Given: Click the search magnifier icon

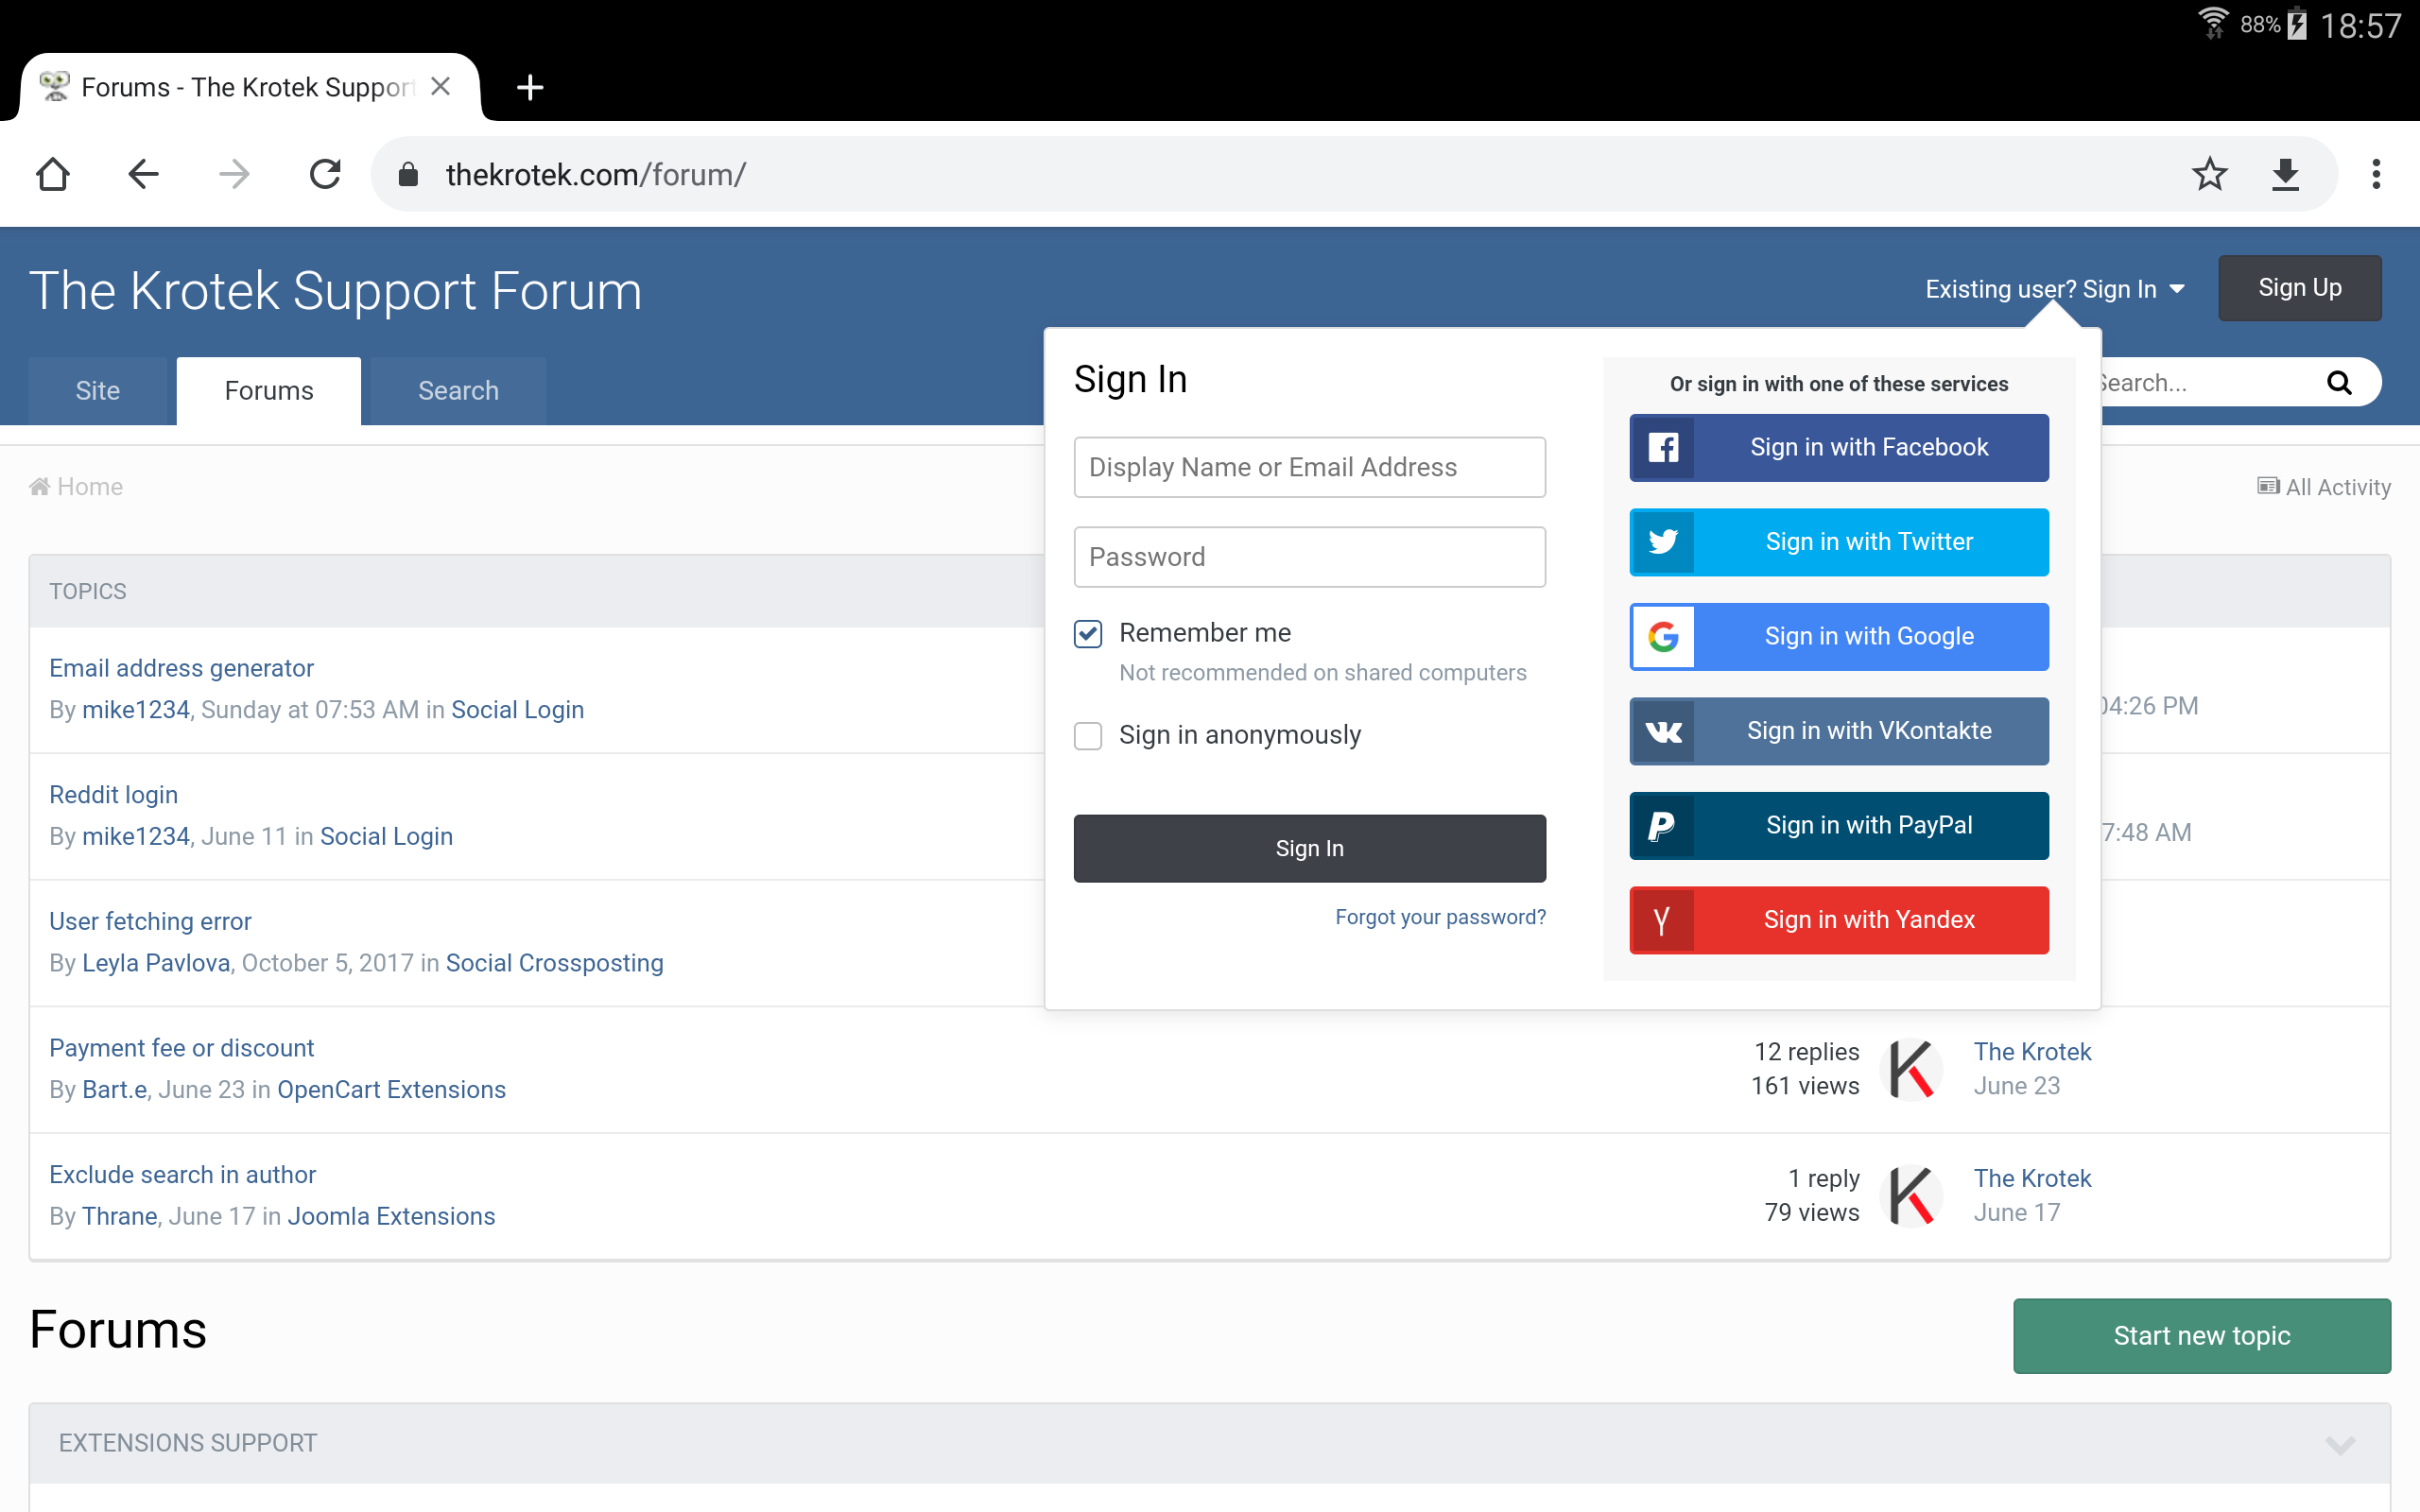Looking at the screenshot, I should 2338,382.
